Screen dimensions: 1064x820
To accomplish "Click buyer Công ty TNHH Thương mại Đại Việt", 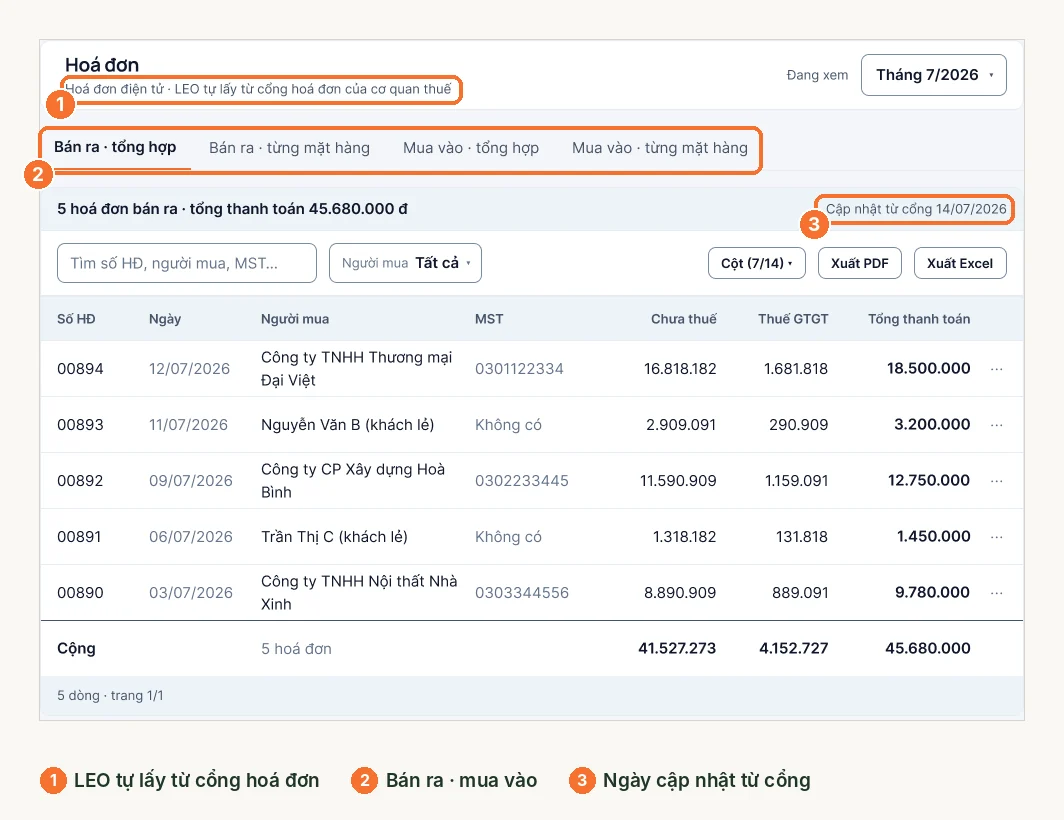I will (x=356, y=369).
